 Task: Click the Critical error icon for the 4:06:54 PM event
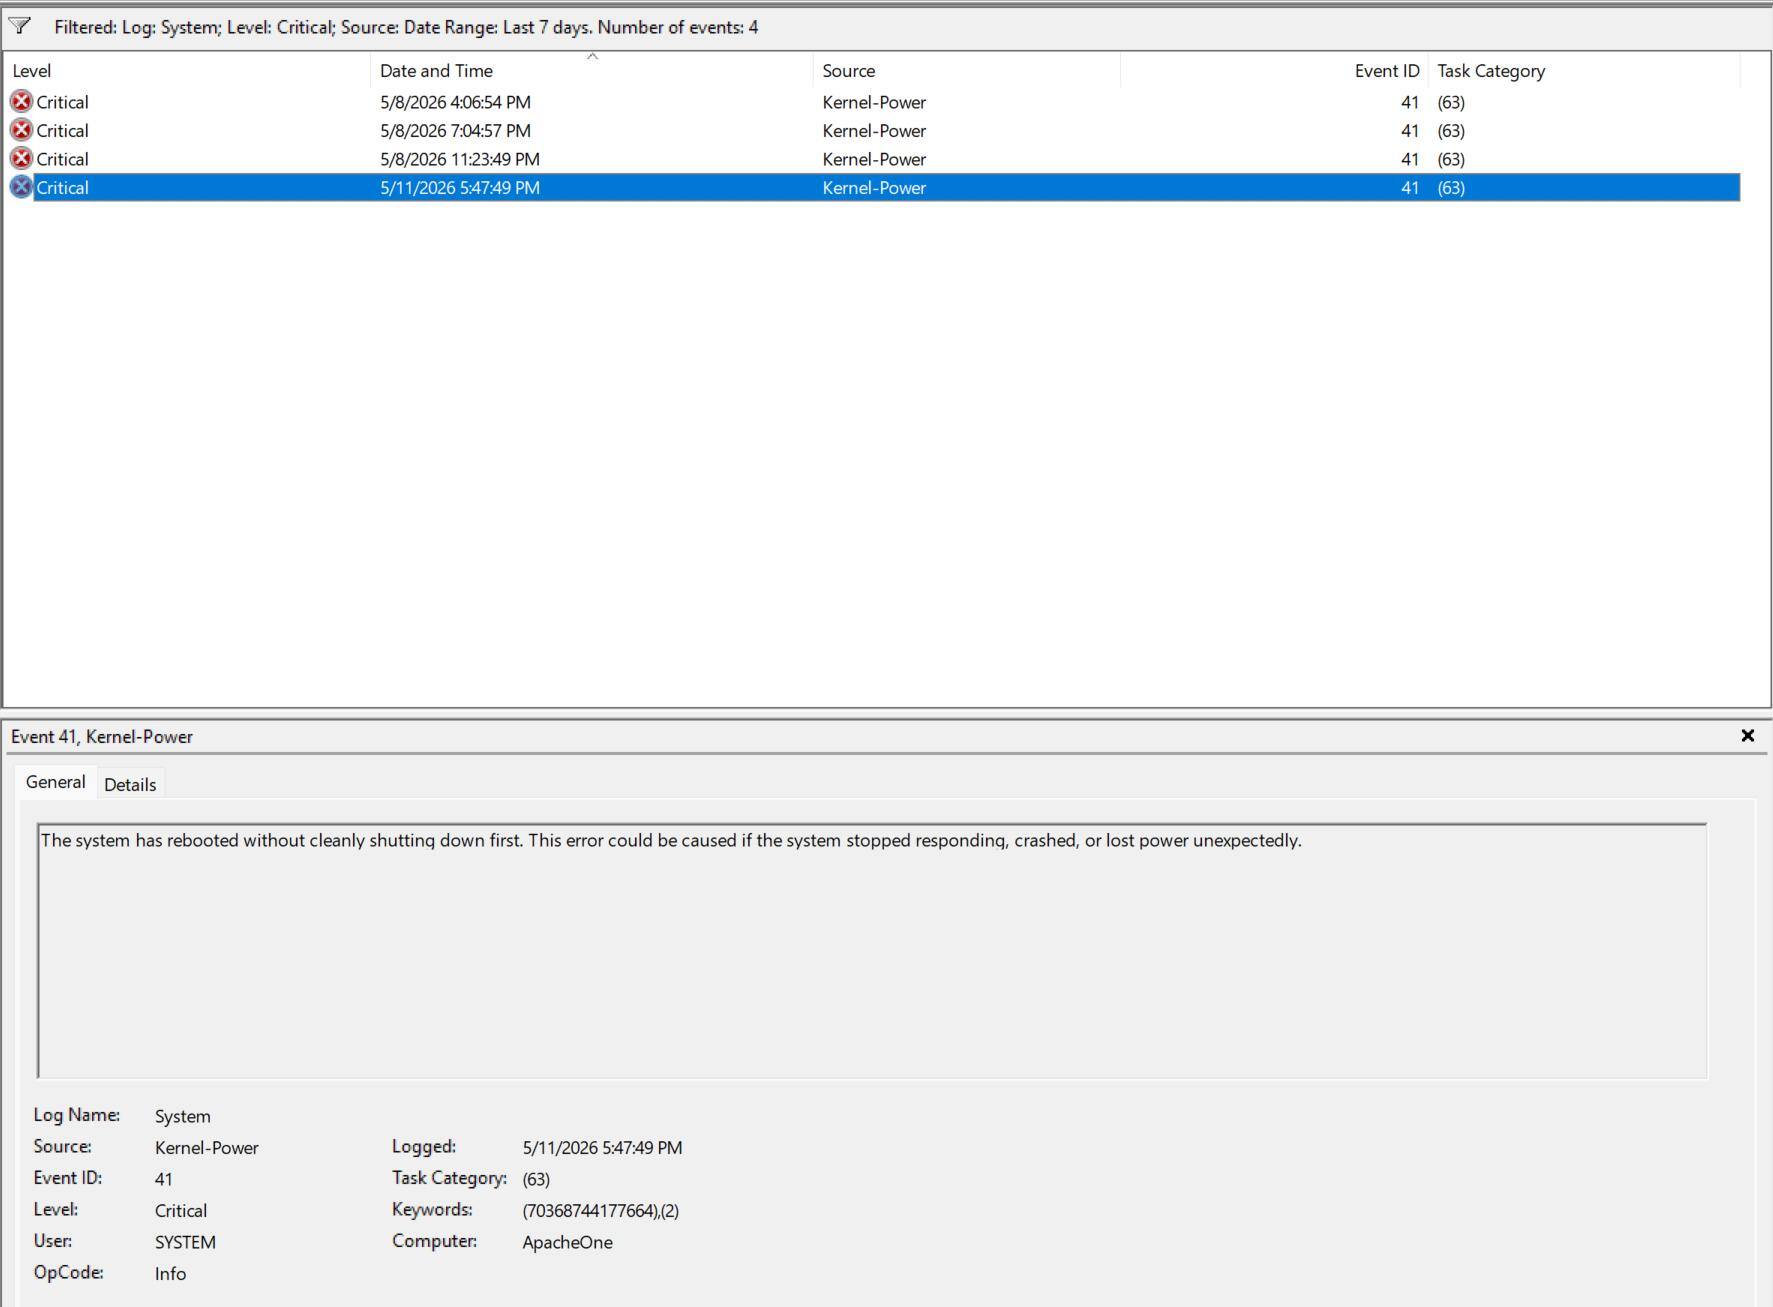click(21, 101)
